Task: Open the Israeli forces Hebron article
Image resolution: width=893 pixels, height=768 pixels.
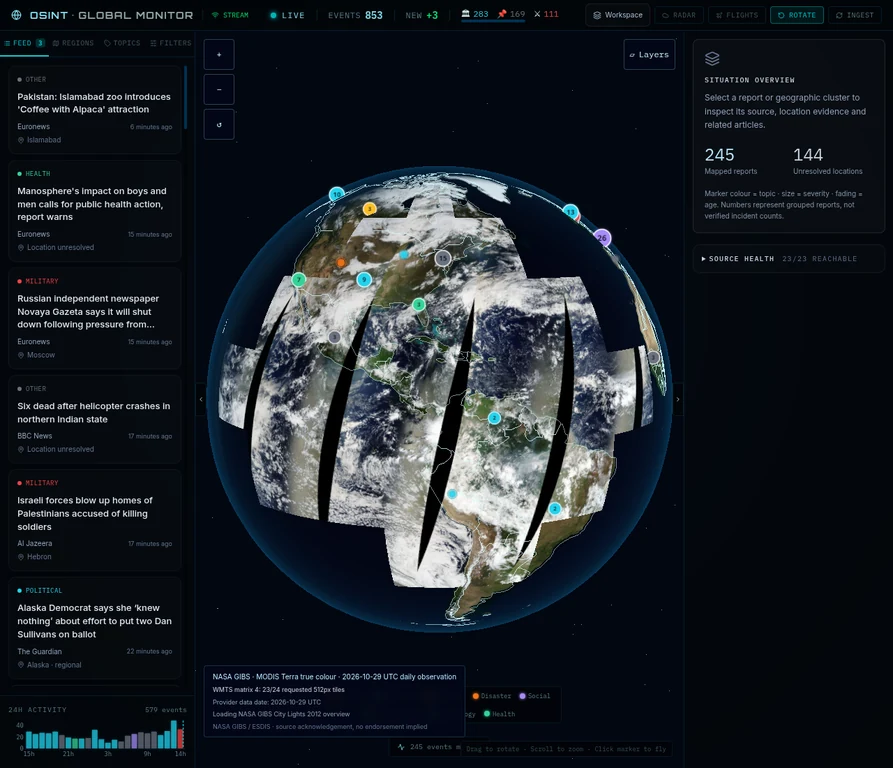Action: point(95,520)
